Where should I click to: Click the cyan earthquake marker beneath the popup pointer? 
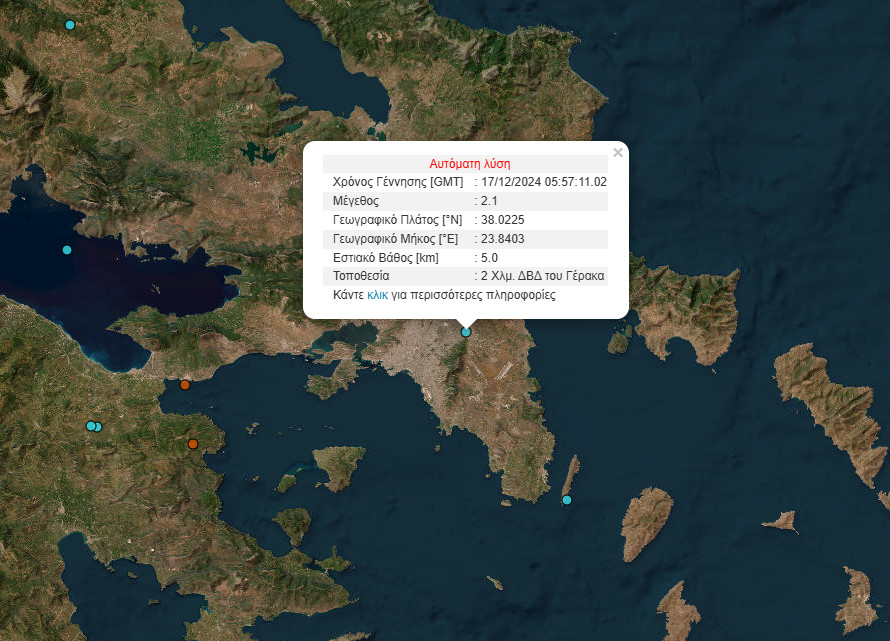point(465,332)
